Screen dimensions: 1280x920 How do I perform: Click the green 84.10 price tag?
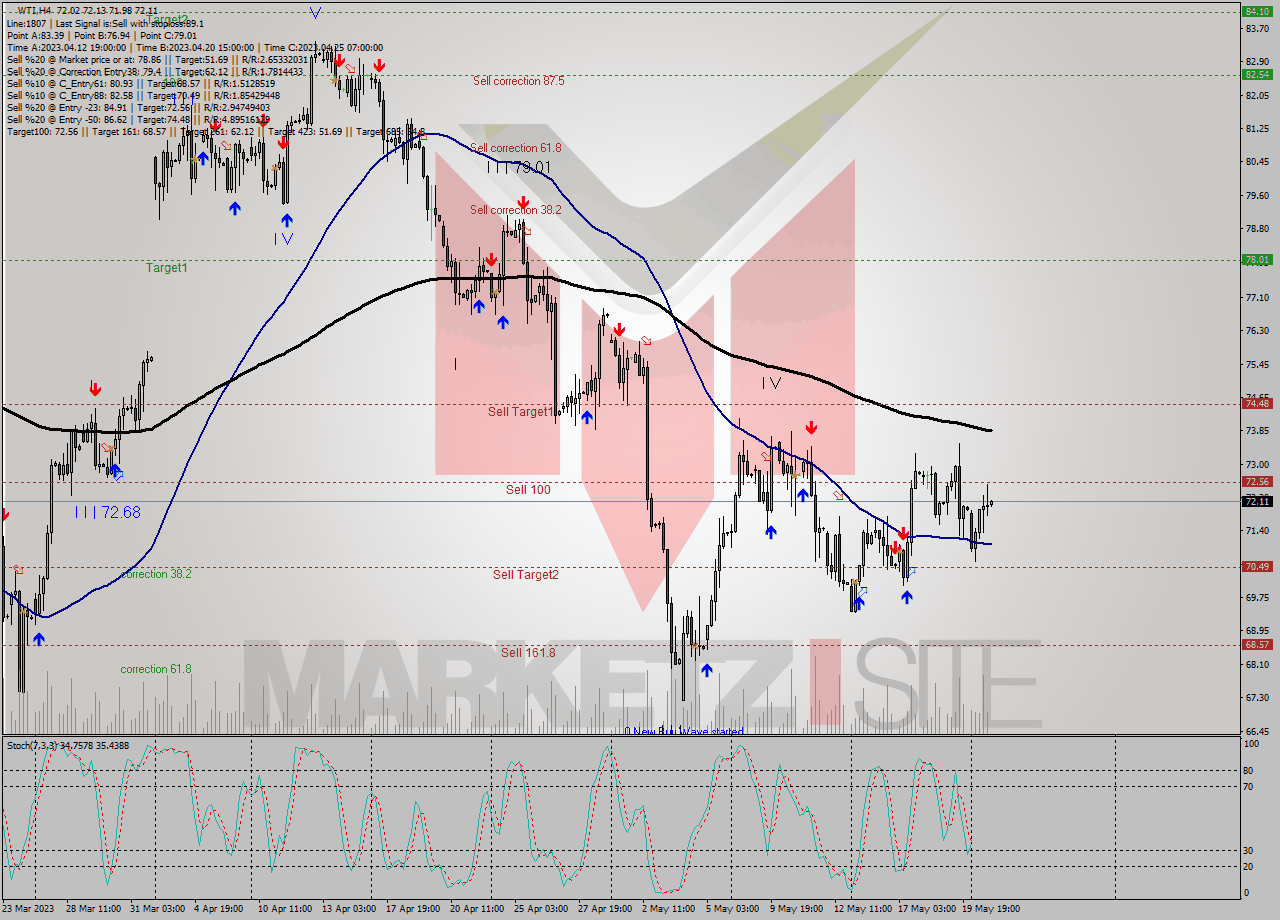tap(1256, 12)
